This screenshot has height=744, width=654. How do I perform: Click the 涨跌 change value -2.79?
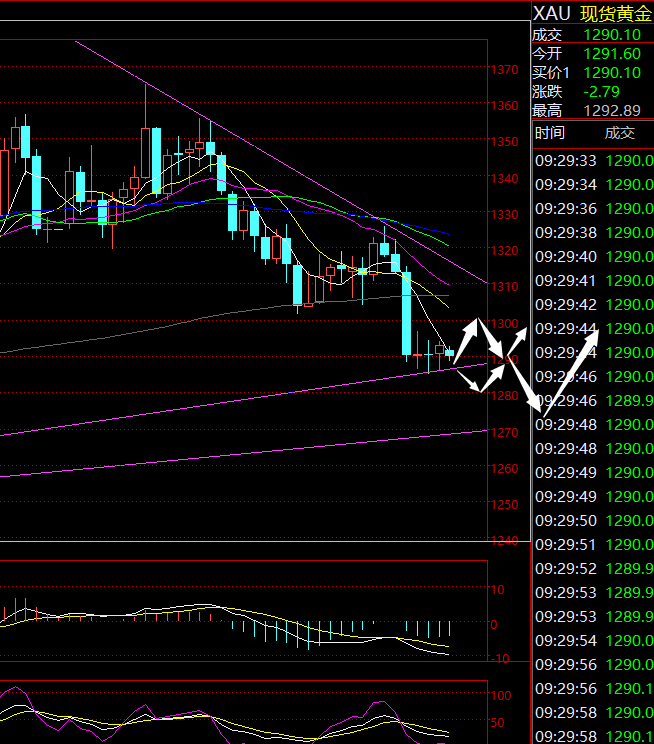click(601, 92)
